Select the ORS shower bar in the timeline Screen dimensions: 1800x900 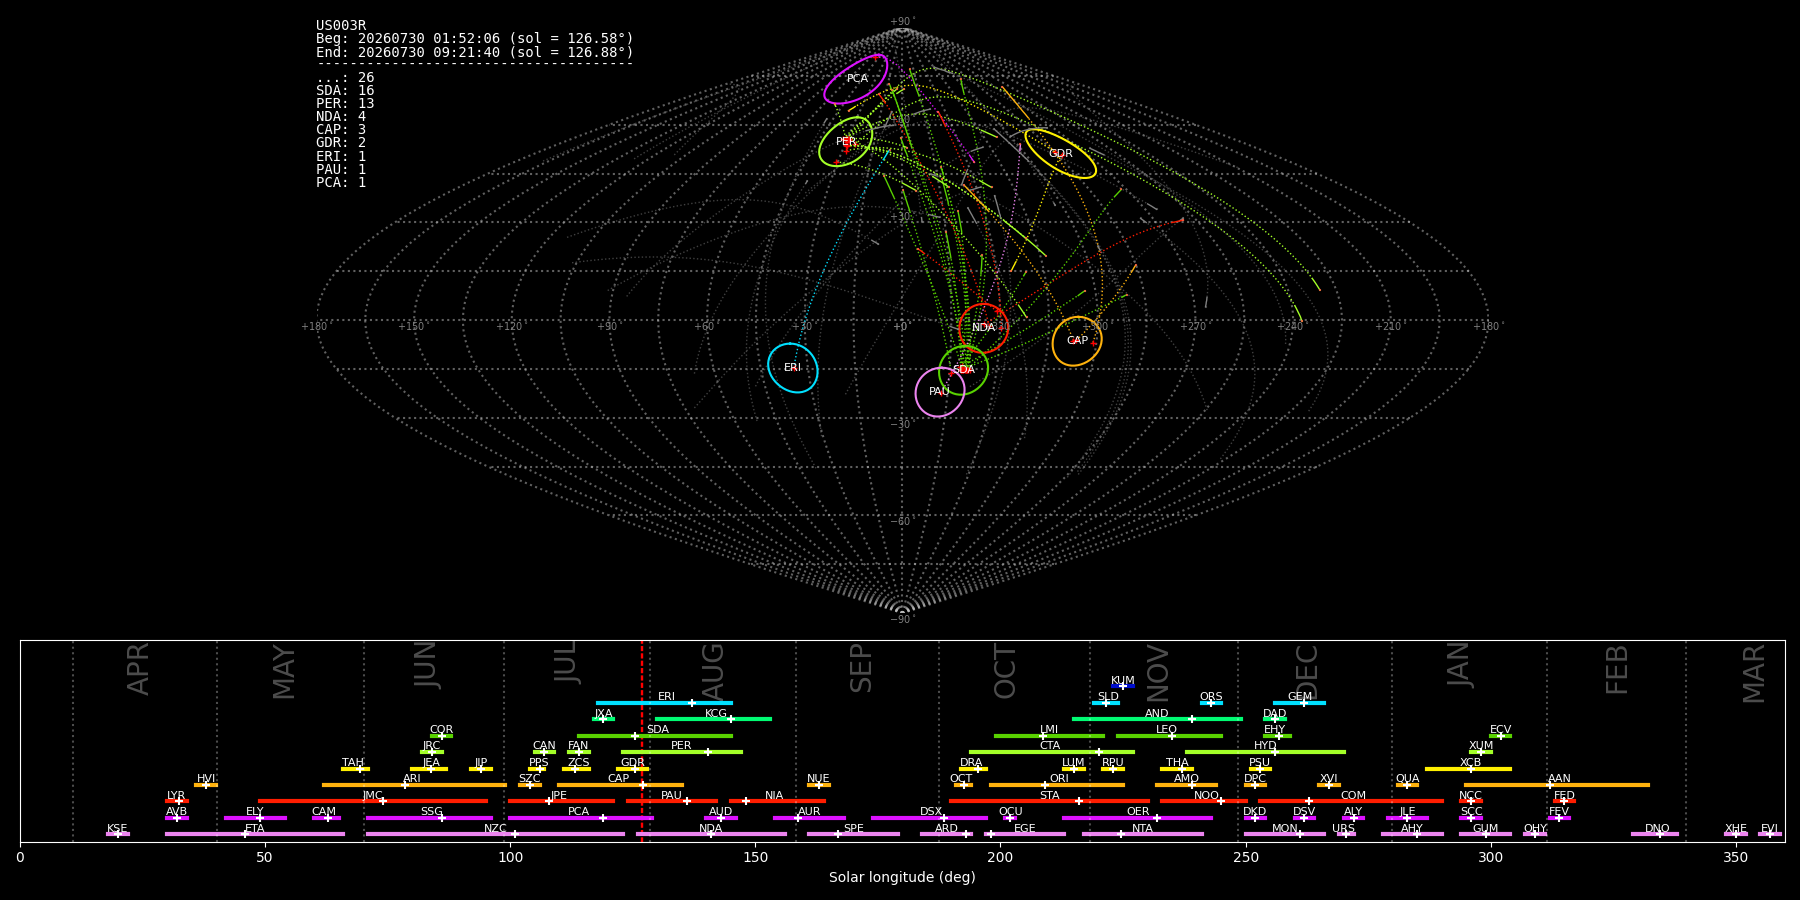point(1211,703)
